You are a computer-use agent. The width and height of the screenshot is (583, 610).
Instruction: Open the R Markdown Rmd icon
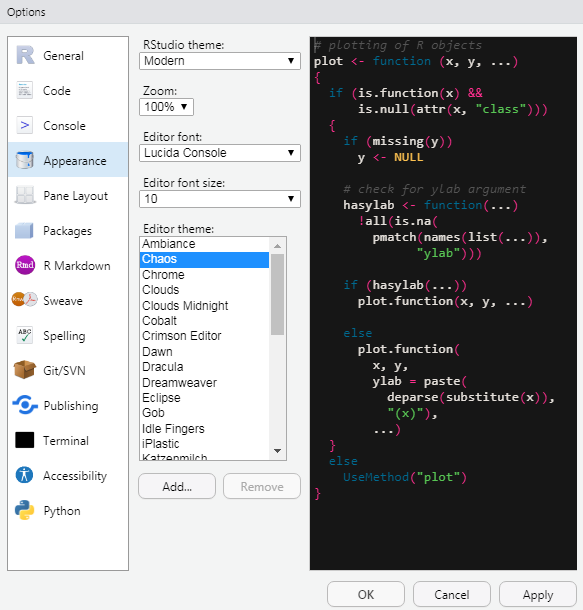click(x=25, y=265)
